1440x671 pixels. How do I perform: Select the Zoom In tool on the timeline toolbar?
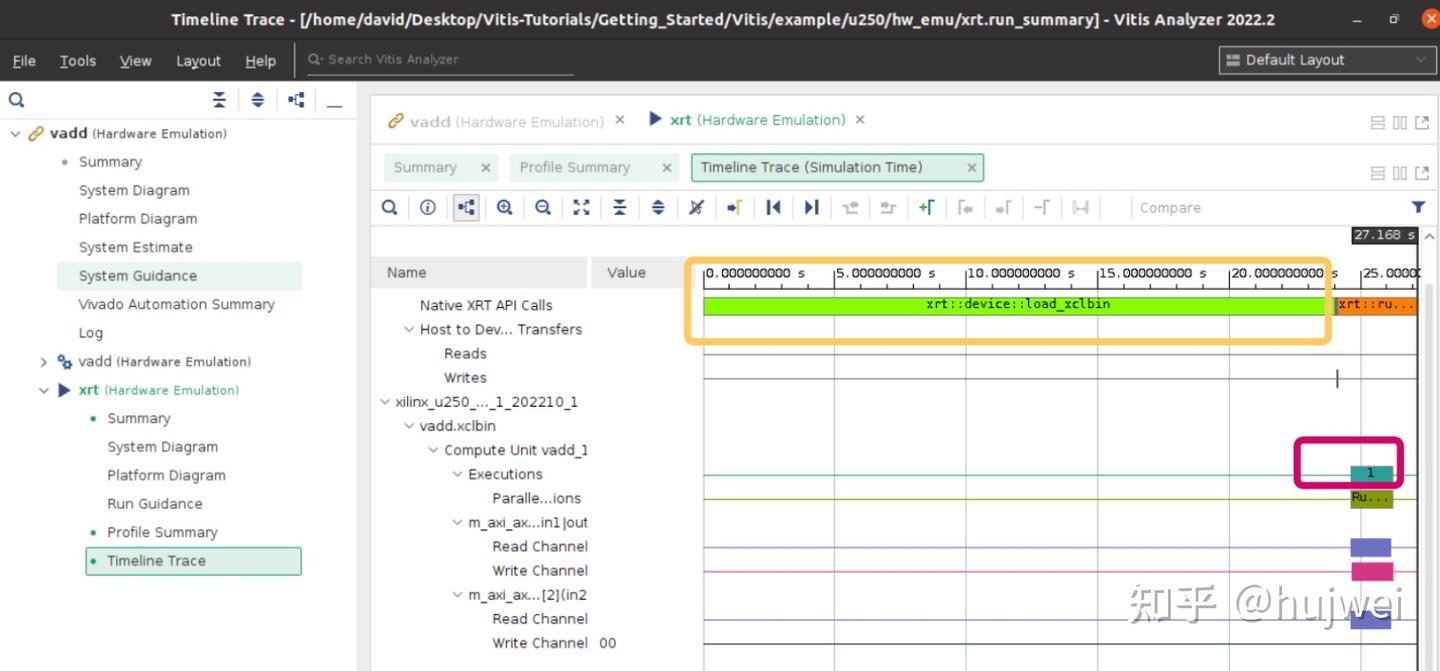pyautogui.click(x=504, y=207)
